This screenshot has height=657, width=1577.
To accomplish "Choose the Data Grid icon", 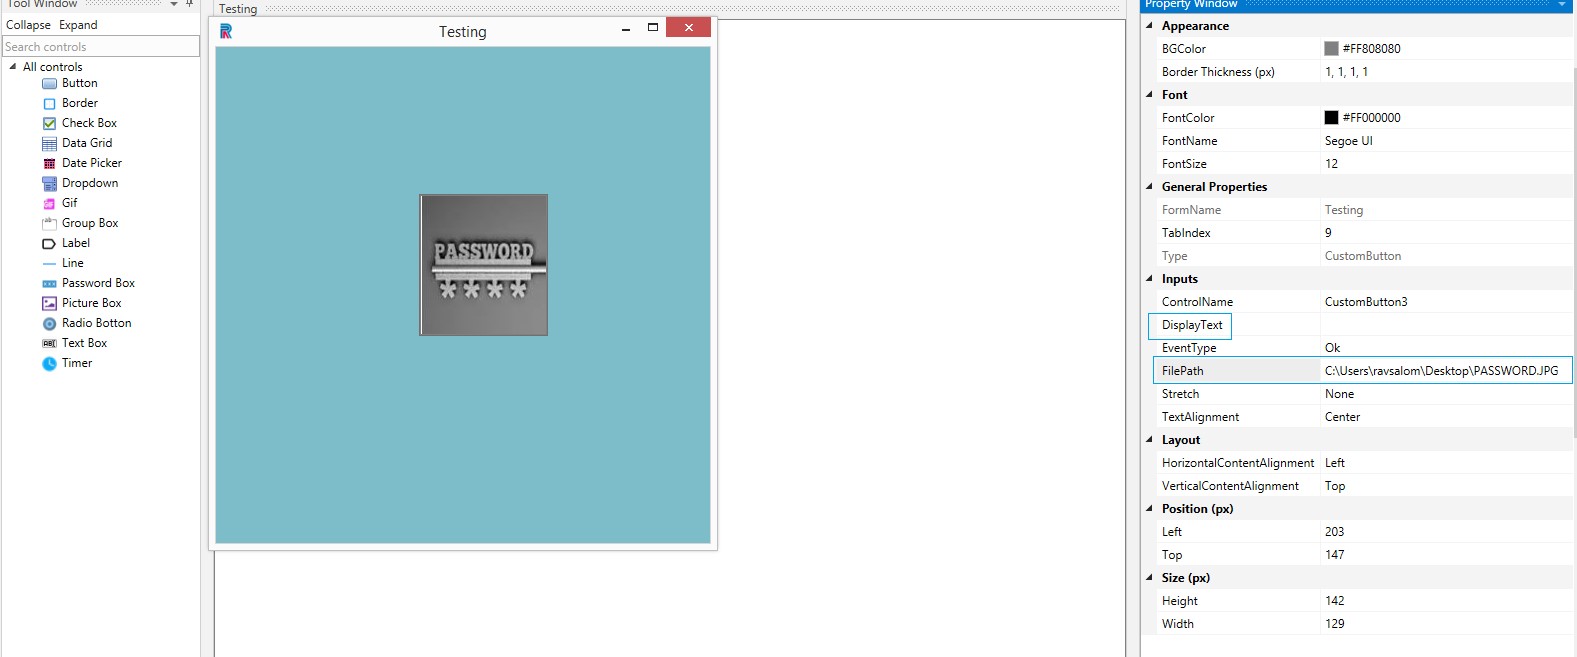I will 49,144.
